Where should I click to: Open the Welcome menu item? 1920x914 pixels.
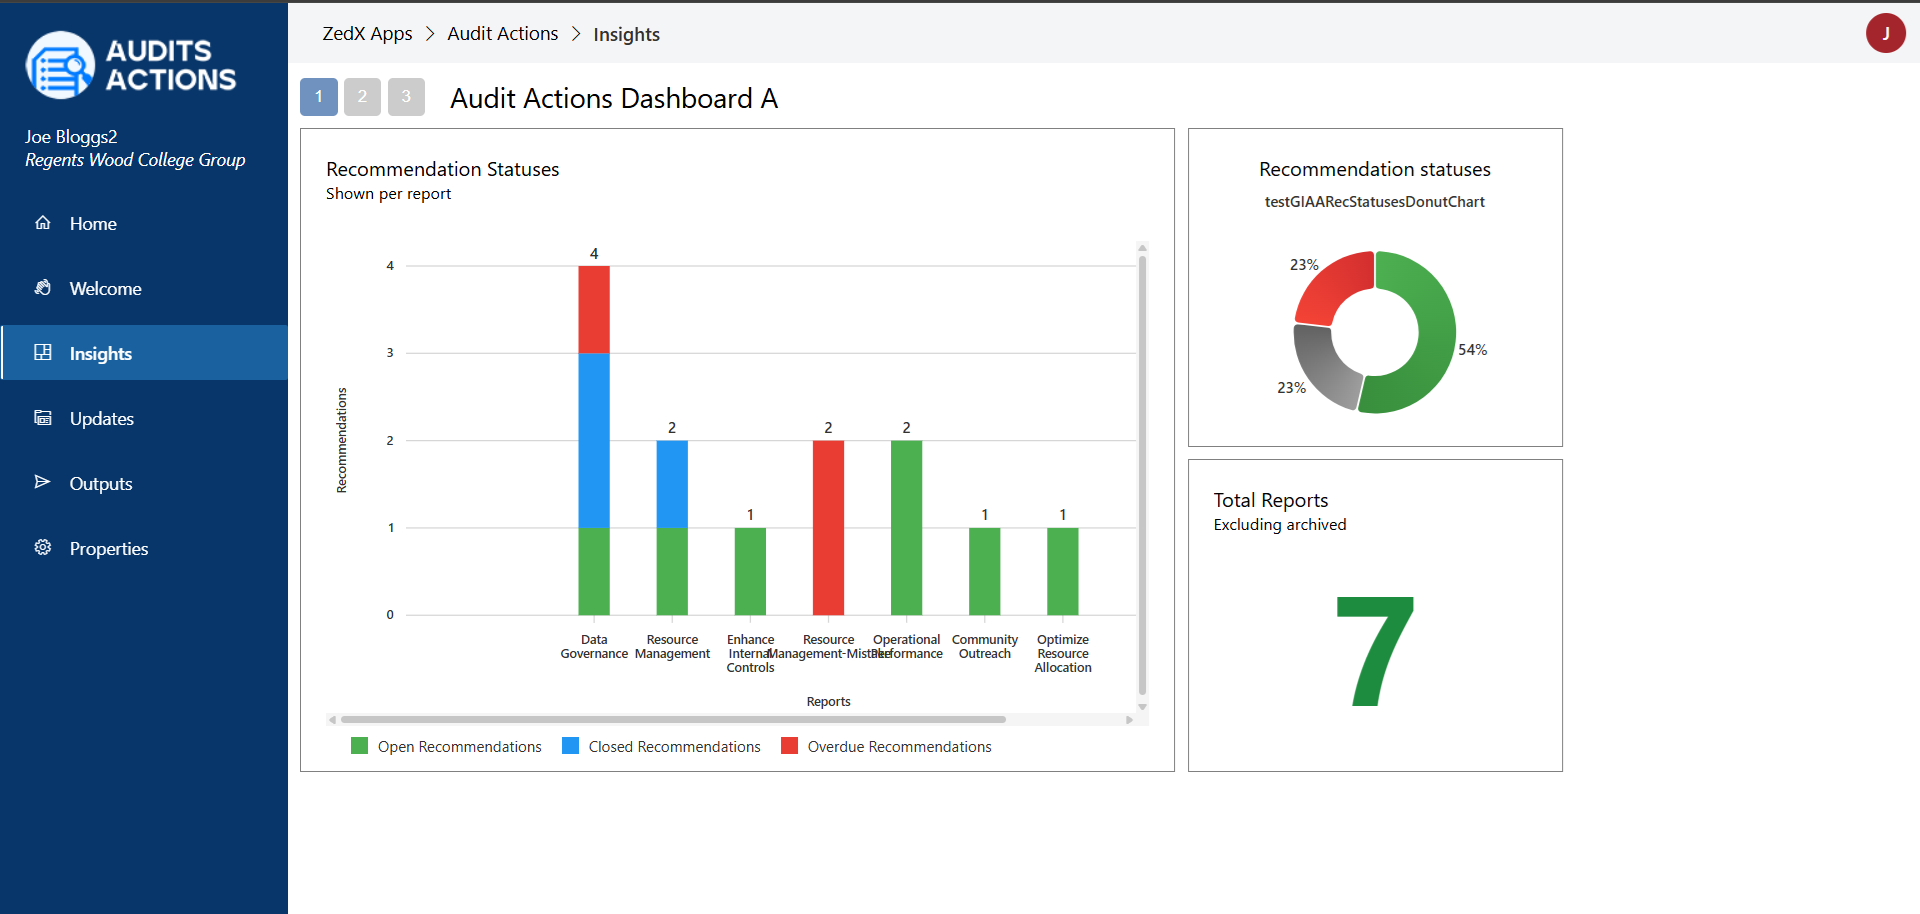pyautogui.click(x=144, y=288)
